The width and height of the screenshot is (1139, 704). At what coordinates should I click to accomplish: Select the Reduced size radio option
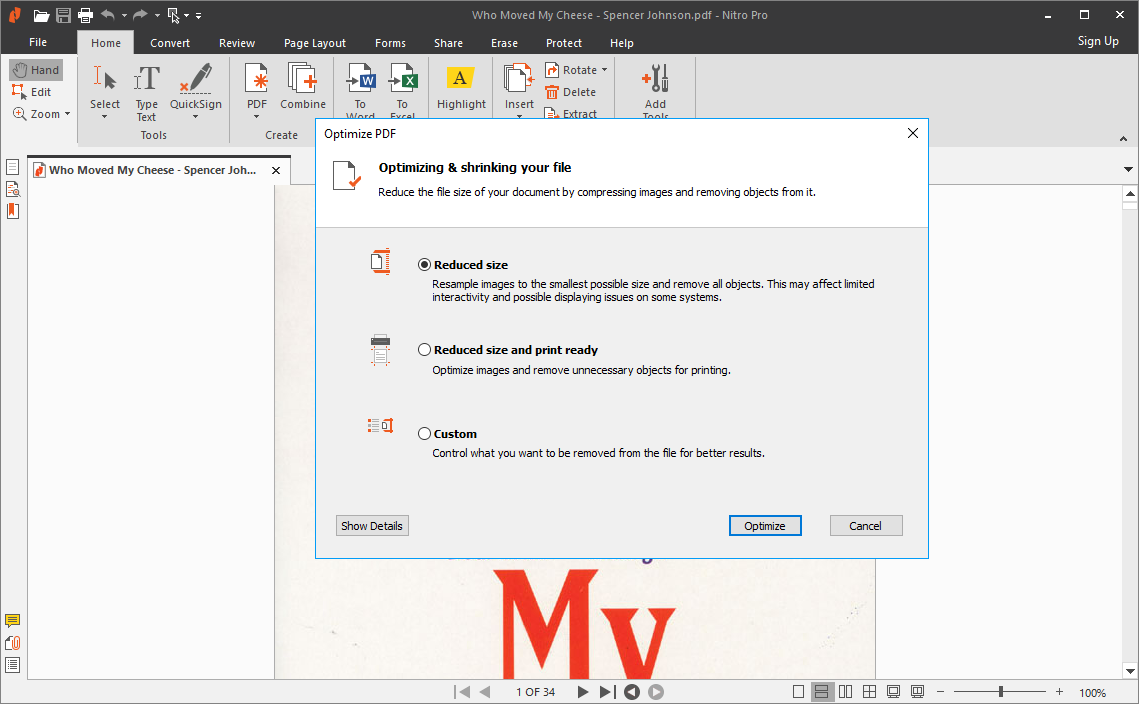424,264
